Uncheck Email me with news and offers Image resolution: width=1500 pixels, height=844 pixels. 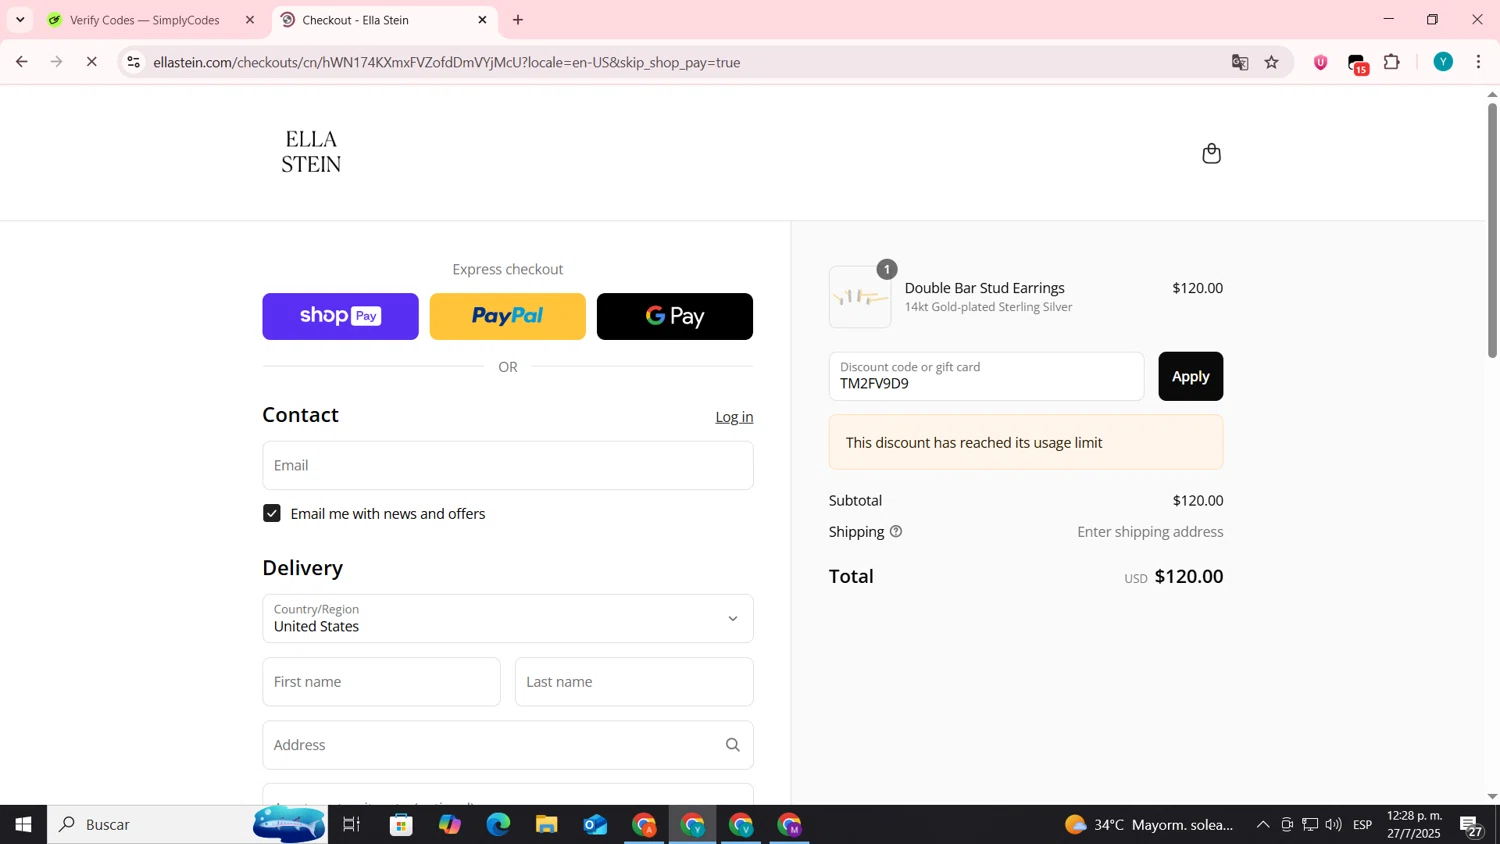(272, 513)
